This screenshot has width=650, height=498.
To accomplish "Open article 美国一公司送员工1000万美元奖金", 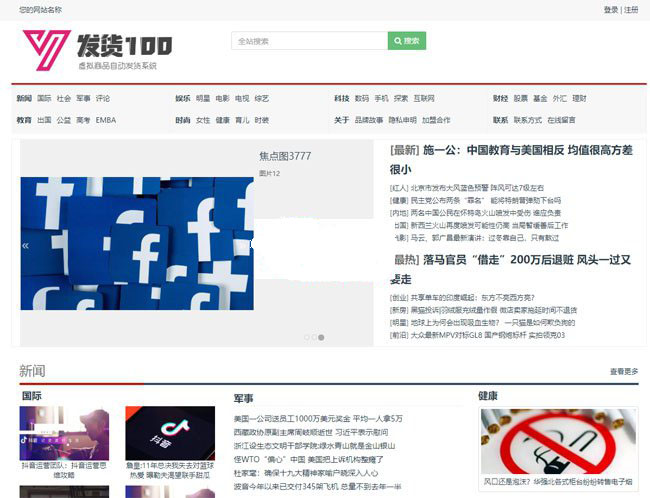I will point(318,419).
